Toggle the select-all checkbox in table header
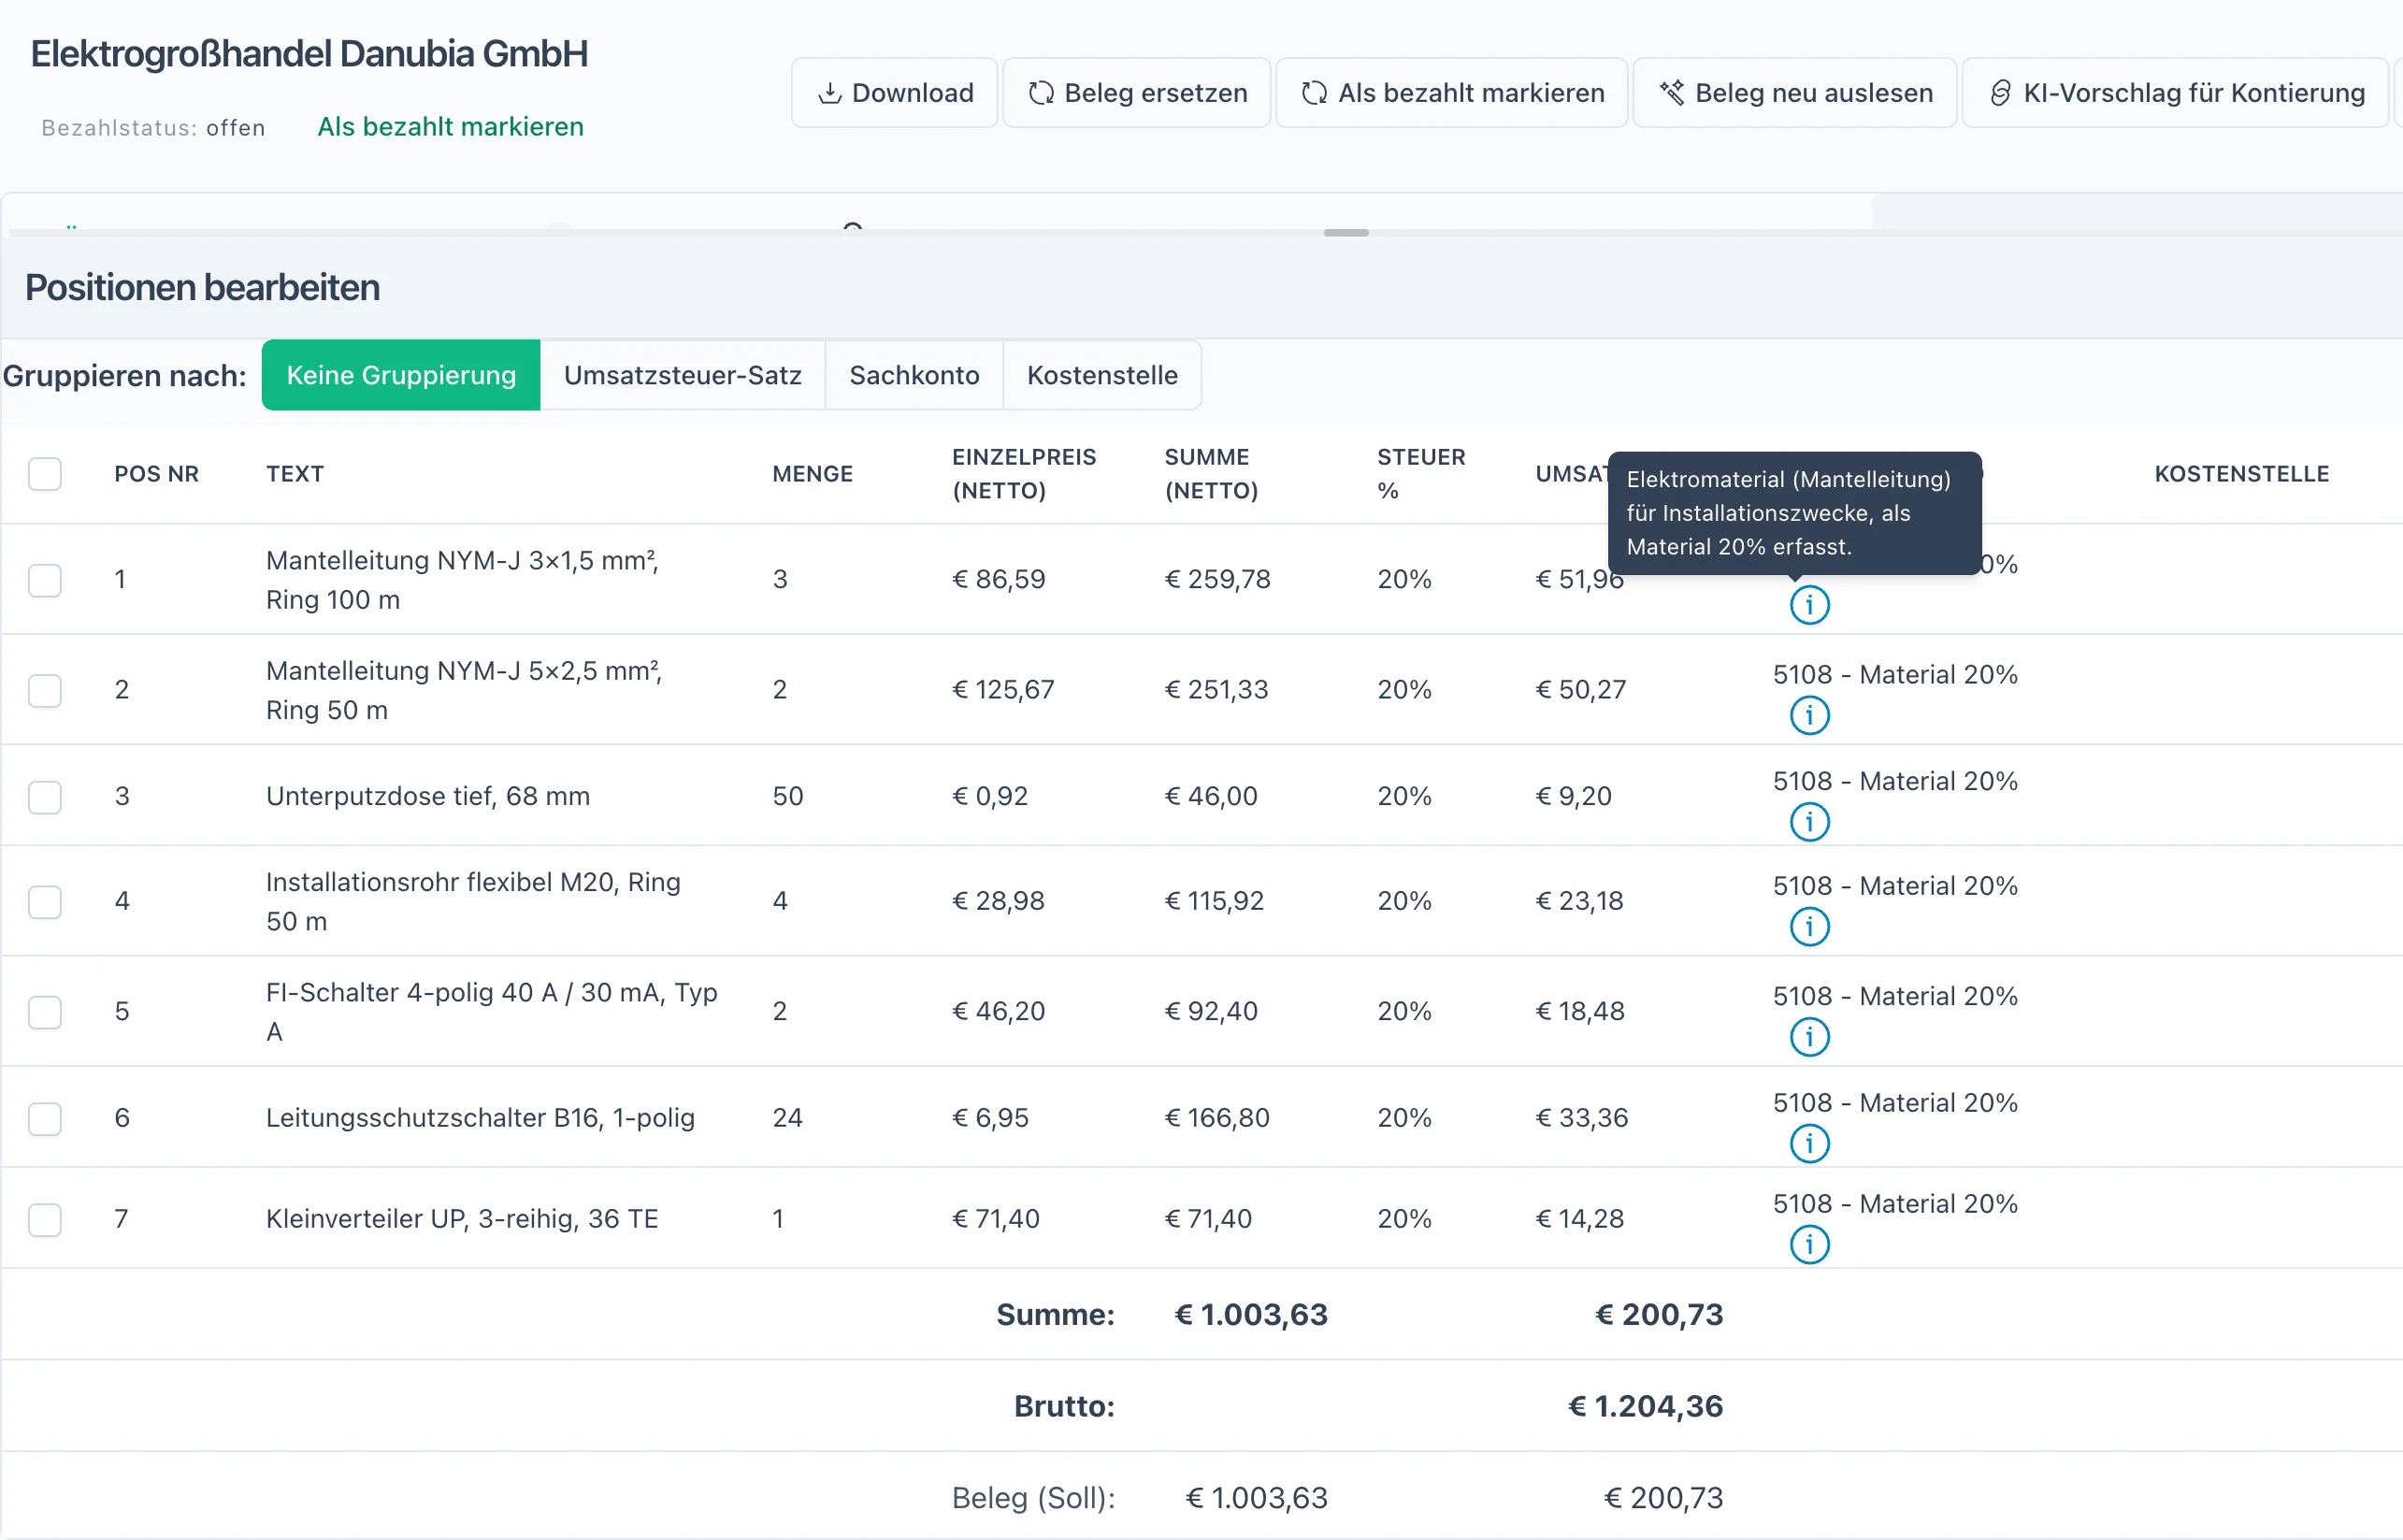 tap(45, 474)
